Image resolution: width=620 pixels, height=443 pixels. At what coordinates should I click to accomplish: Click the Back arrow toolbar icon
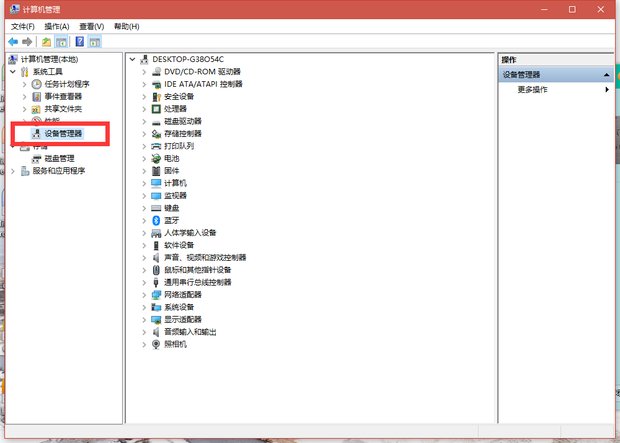tap(13, 42)
